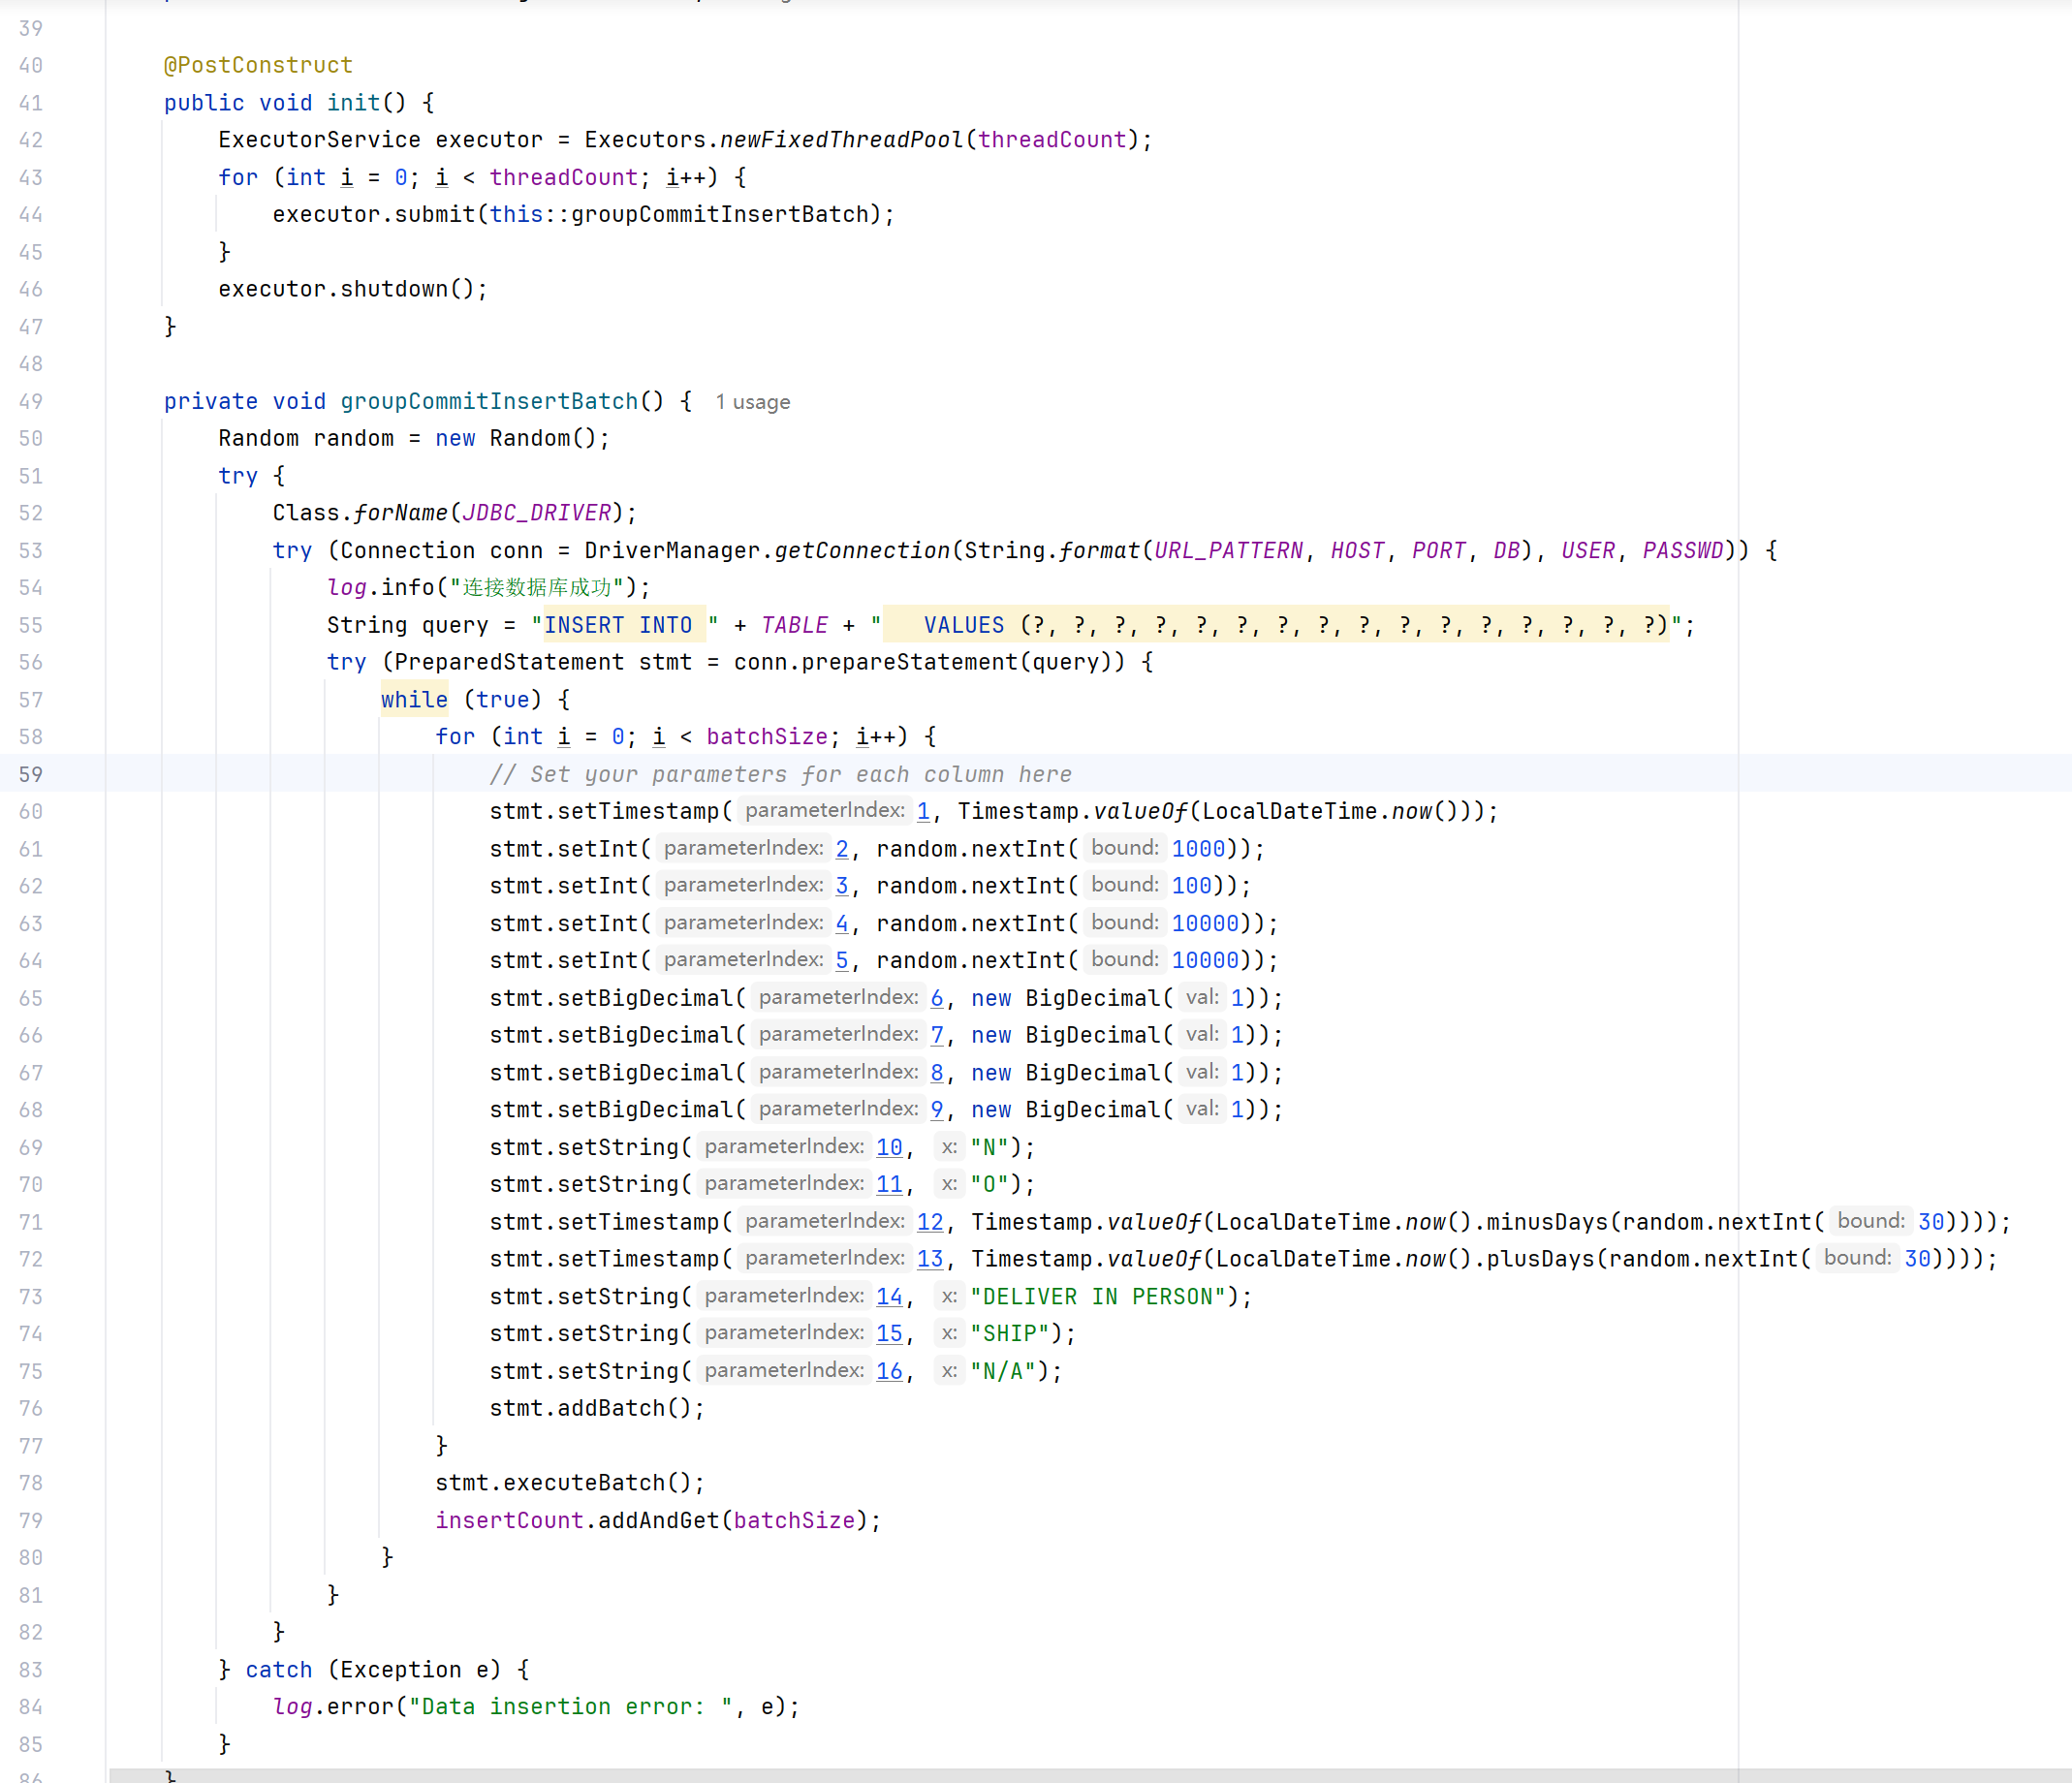Click the bound value 1000 on line 61
This screenshot has height=1783, width=2072.
[x=1198, y=849]
